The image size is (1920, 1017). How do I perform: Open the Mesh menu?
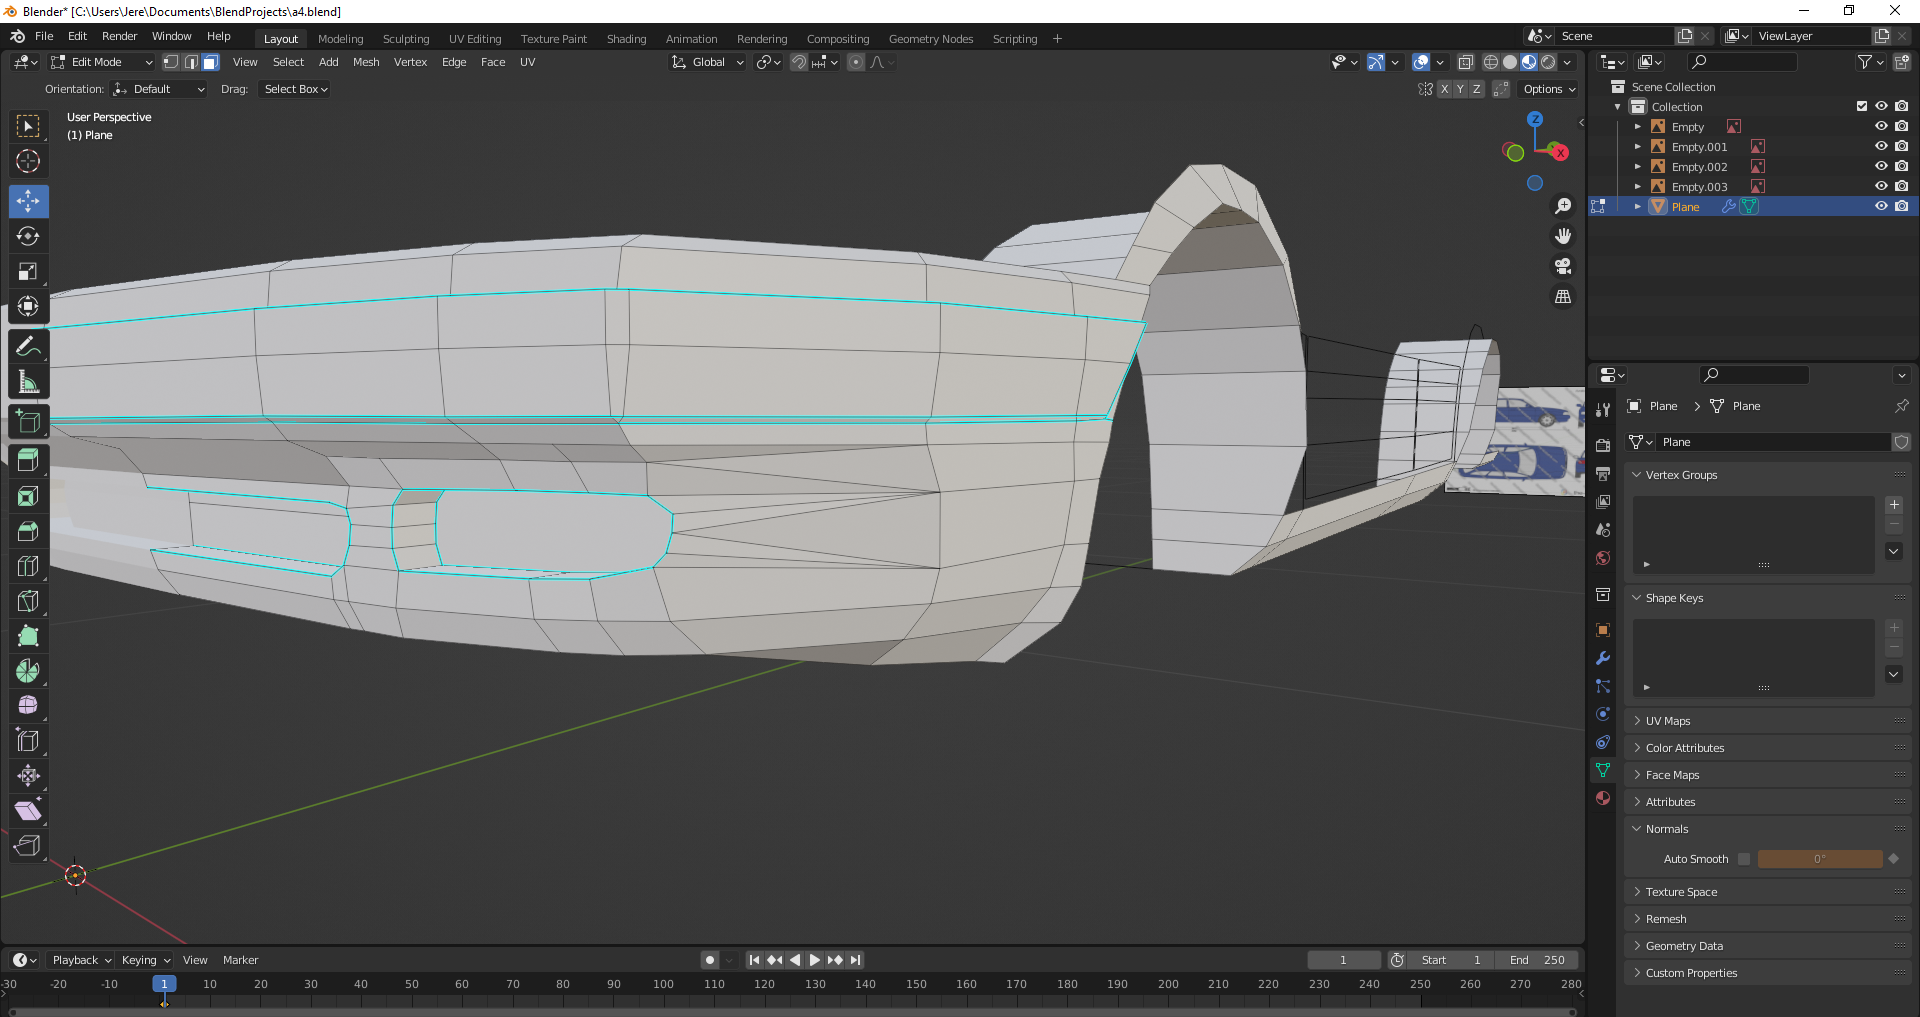coord(366,62)
